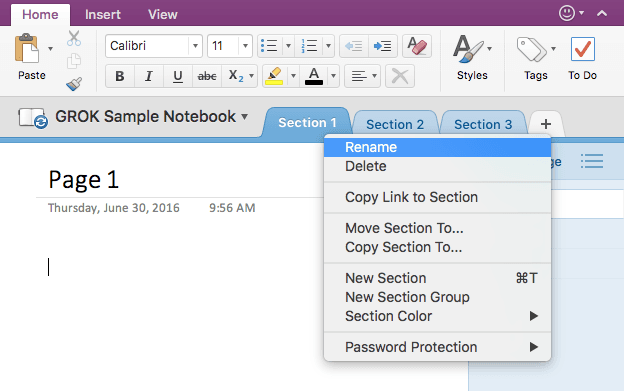
Task: Open the highlight color picker arrow
Action: (x=293, y=76)
